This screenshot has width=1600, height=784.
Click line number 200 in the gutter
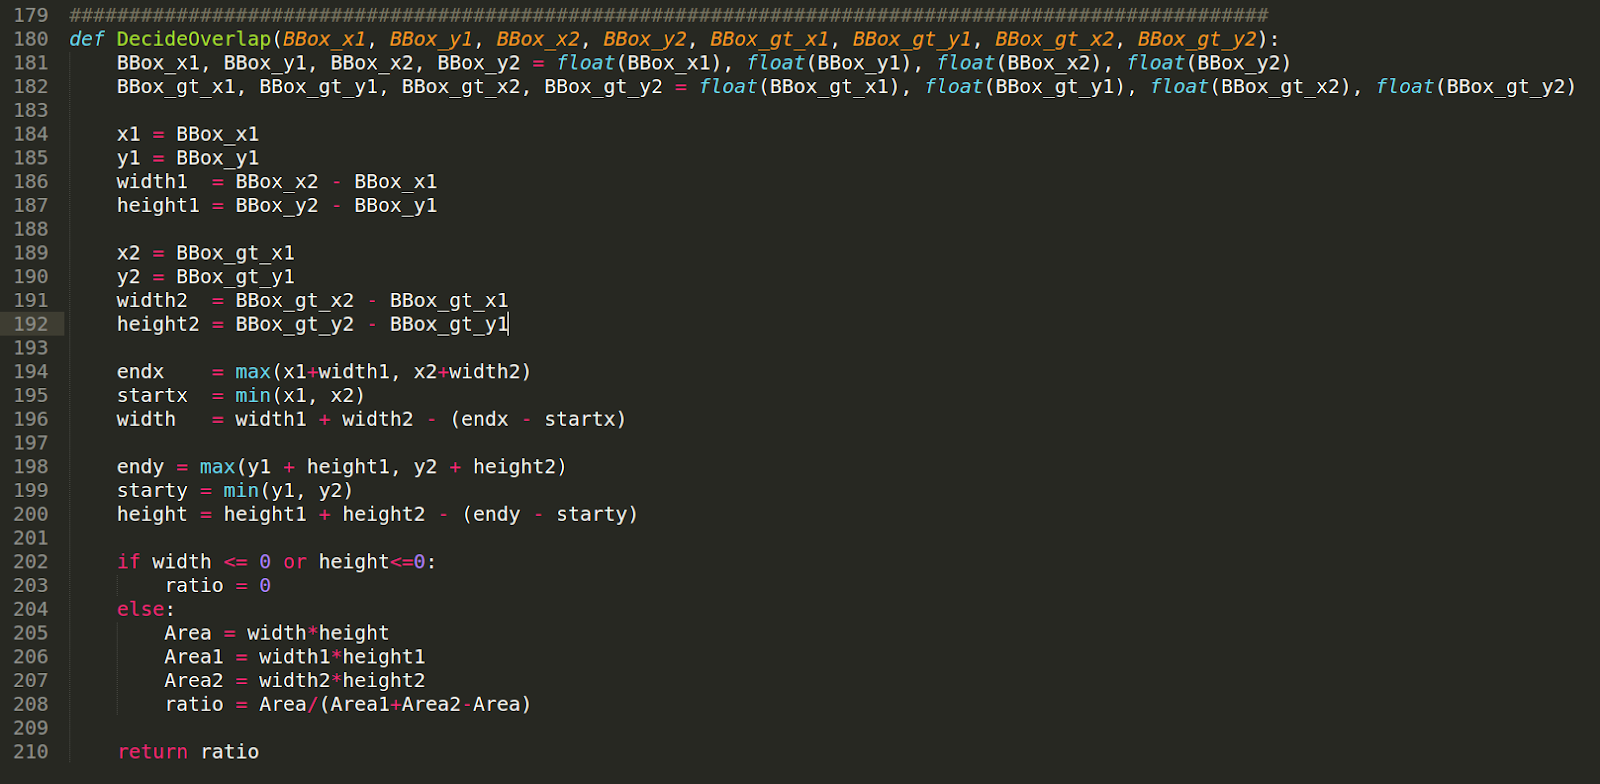tap(31, 514)
